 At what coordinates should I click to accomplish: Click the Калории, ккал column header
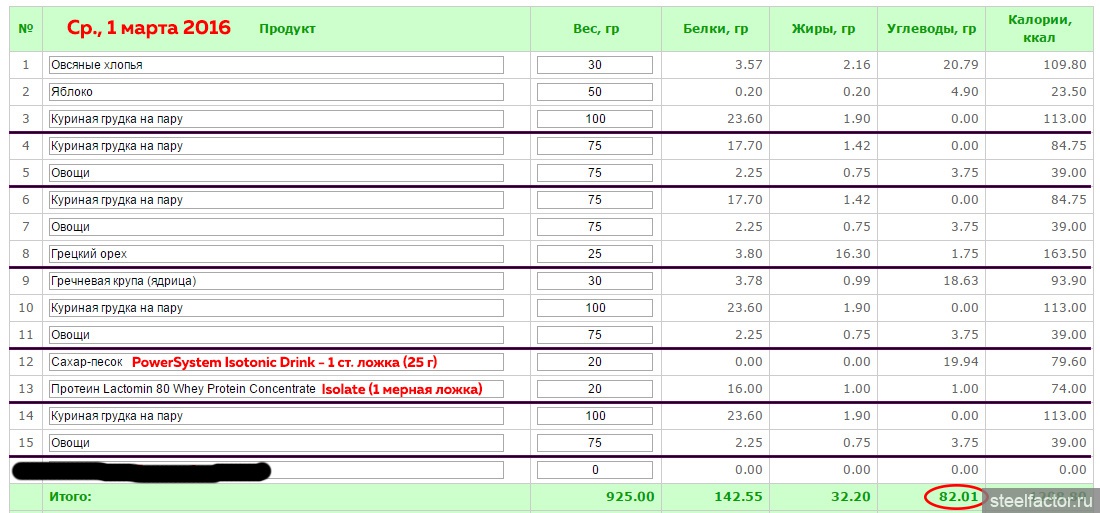point(1041,29)
